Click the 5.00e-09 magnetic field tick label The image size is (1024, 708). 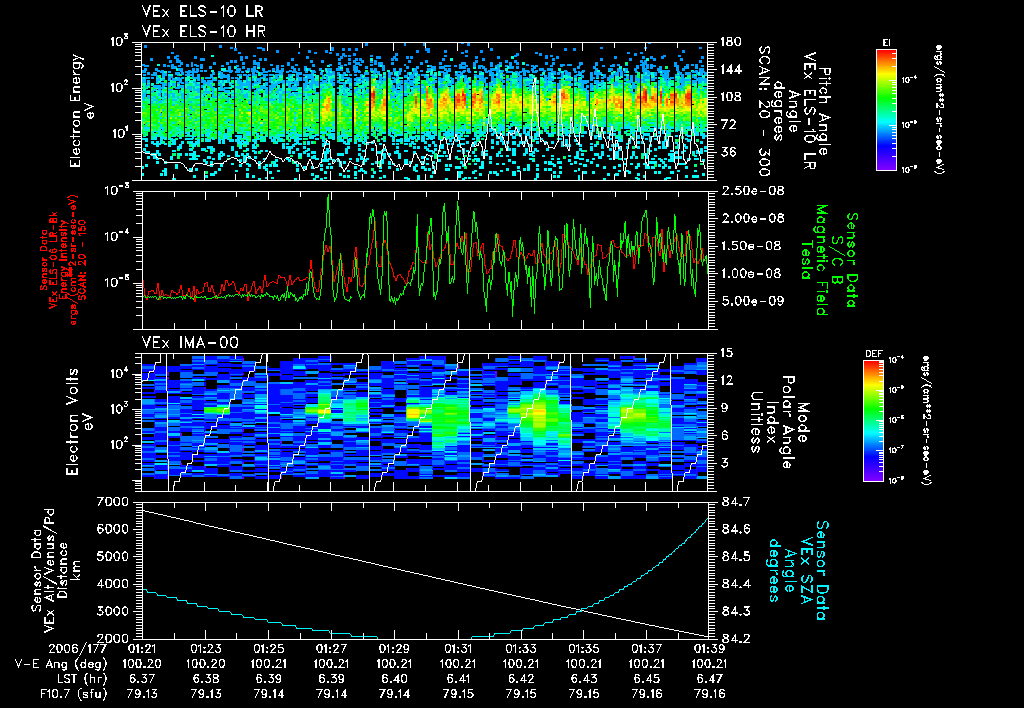pos(752,301)
